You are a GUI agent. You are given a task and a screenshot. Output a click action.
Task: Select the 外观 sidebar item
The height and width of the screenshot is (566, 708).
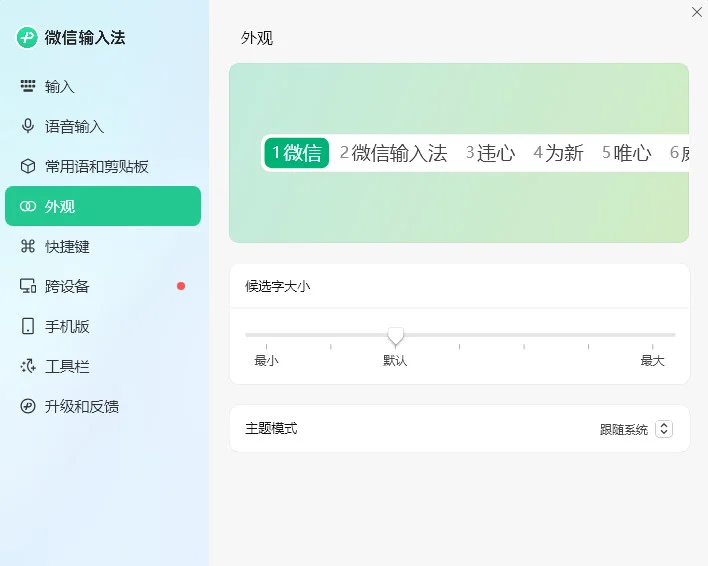coord(103,206)
